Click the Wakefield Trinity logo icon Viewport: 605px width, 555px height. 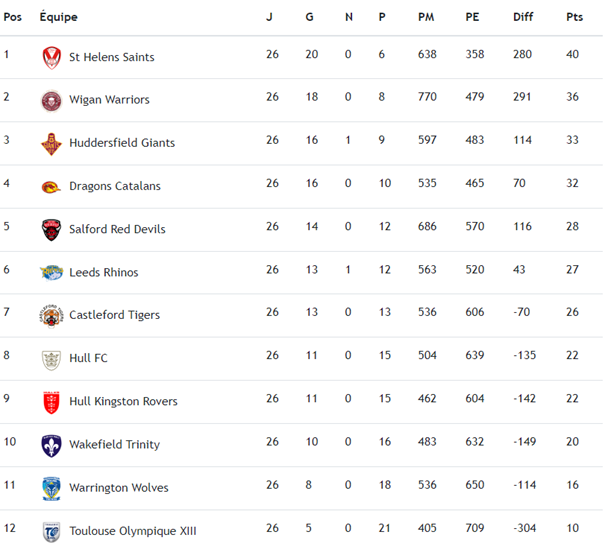pyautogui.click(x=51, y=444)
